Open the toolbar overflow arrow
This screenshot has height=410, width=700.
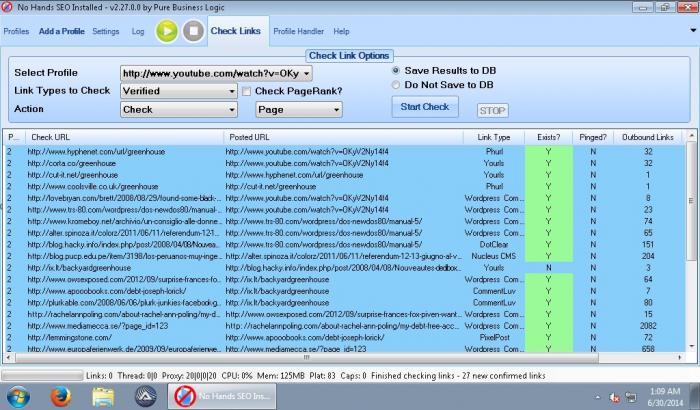(x=693, y=31)
